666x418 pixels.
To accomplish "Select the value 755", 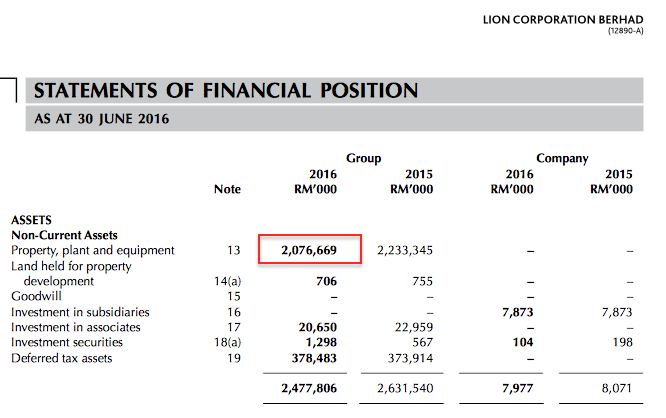I will (x=423, y=281).
